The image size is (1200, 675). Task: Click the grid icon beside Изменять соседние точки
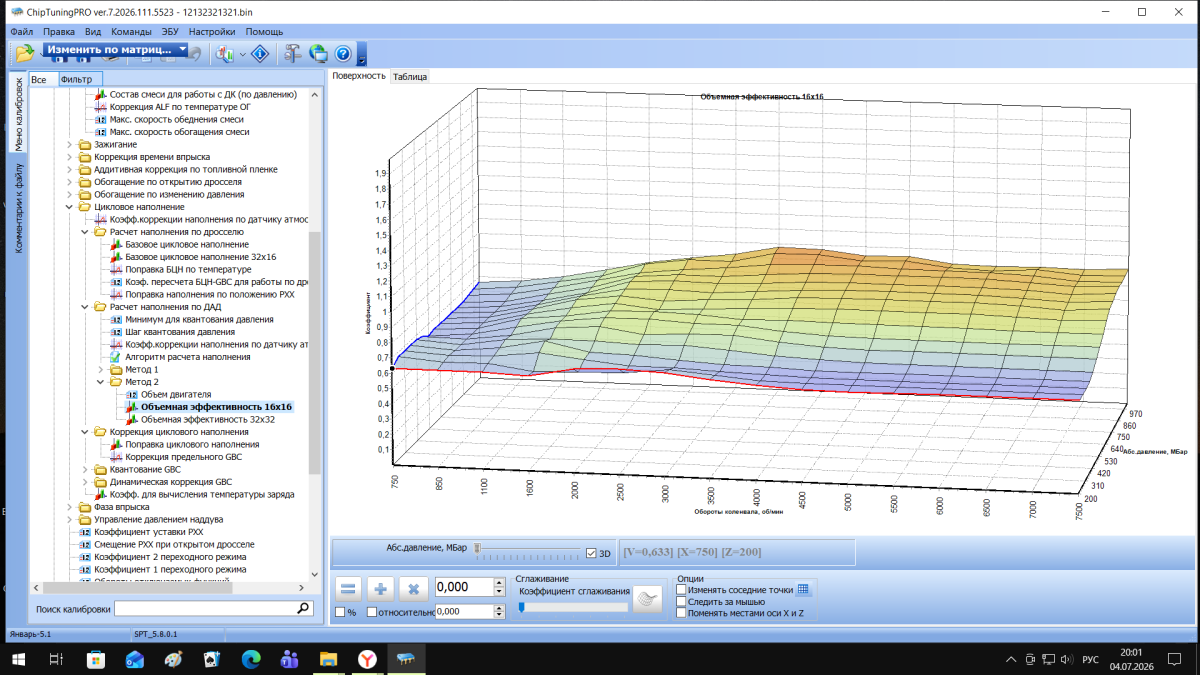(x=805, y=588)
